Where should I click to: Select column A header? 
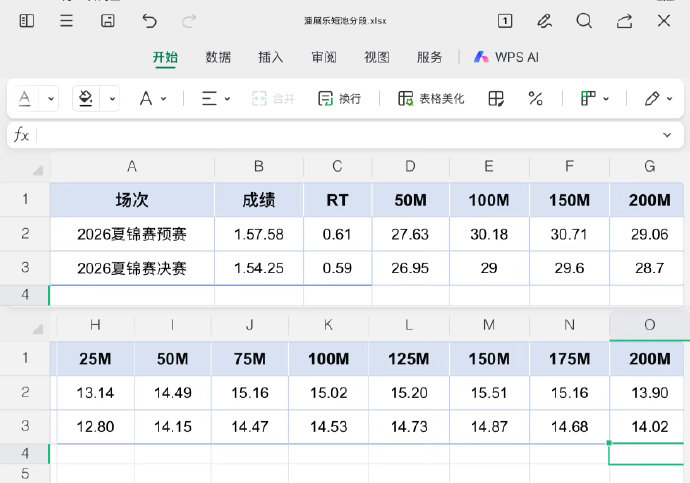(x=132, y=166)
